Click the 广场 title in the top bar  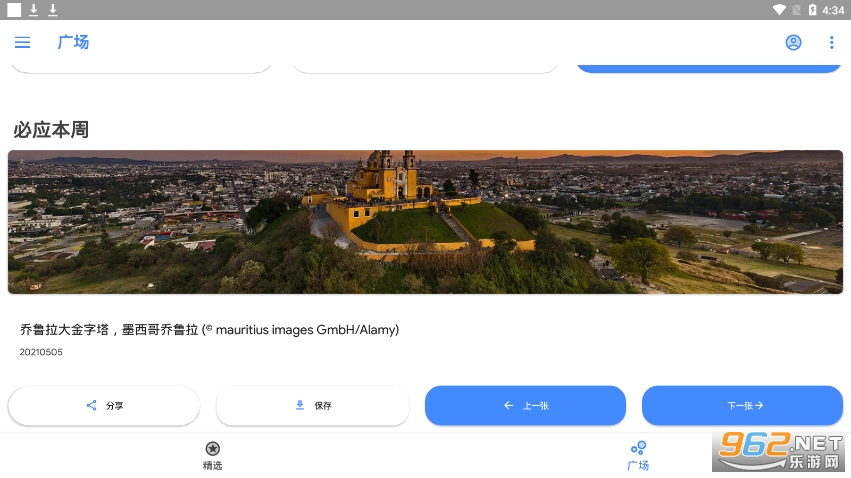click(73, 42)
